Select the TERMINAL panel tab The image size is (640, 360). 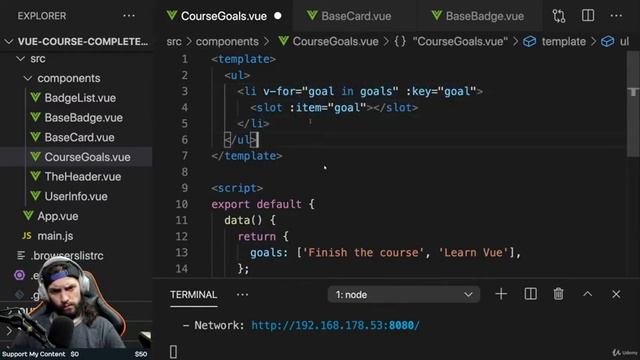(193, 295)
